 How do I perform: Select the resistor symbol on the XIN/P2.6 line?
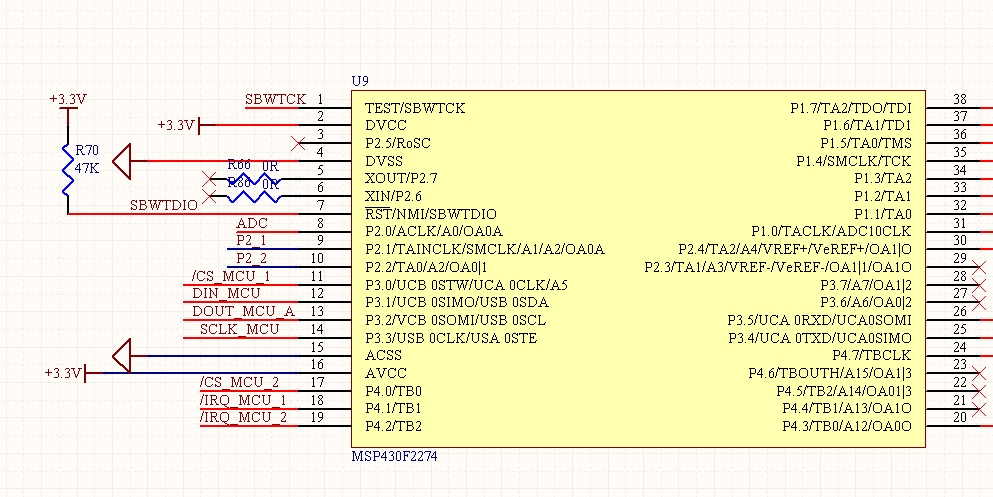(254, 197)
